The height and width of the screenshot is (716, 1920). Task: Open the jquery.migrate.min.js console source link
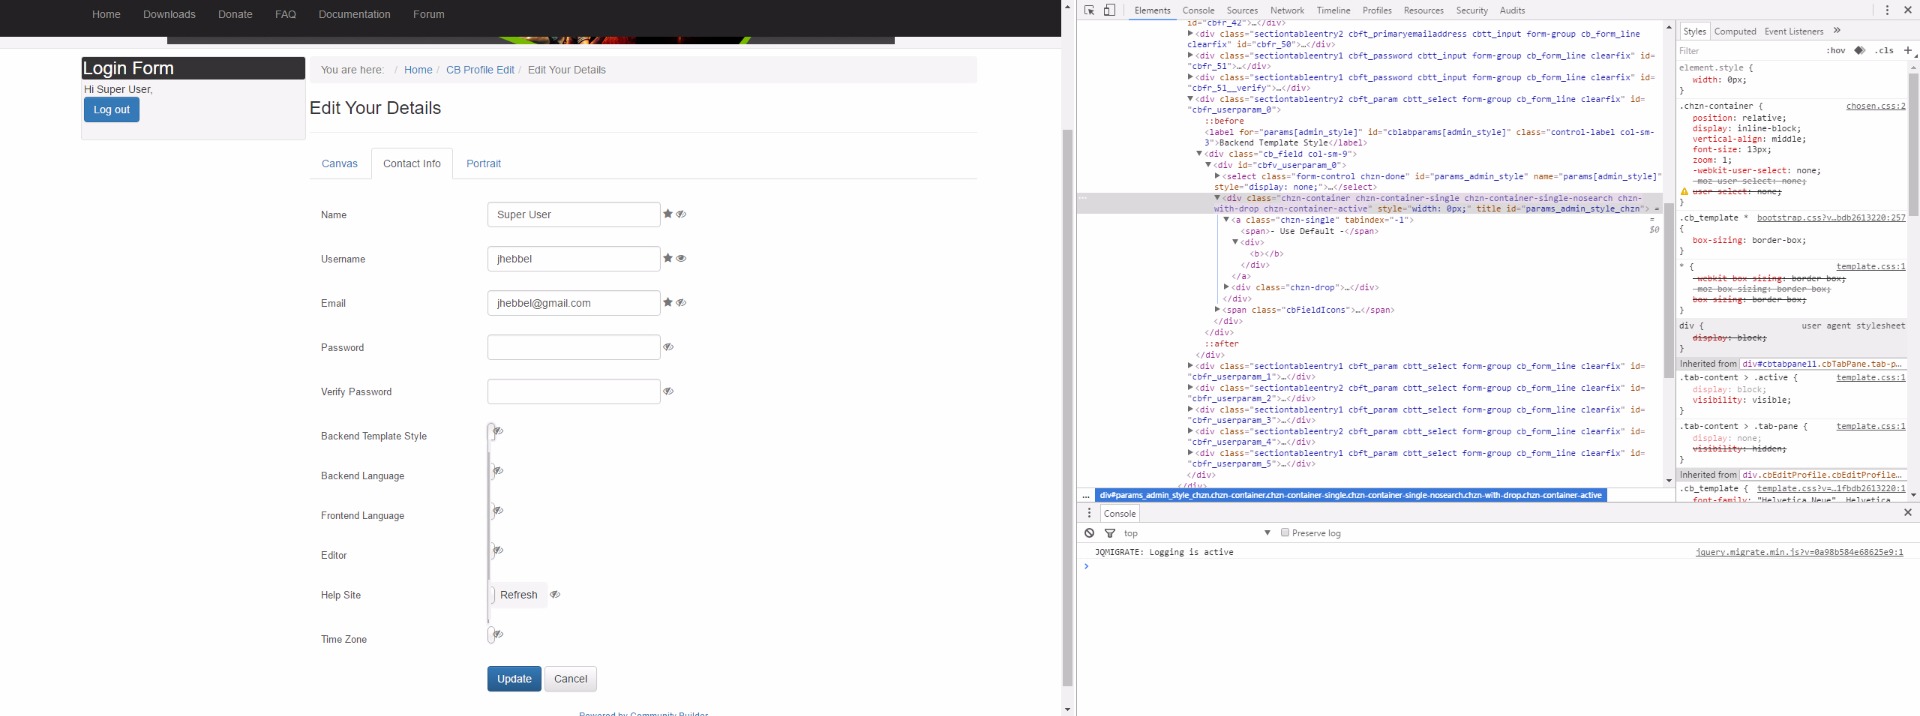(1799, 552)
